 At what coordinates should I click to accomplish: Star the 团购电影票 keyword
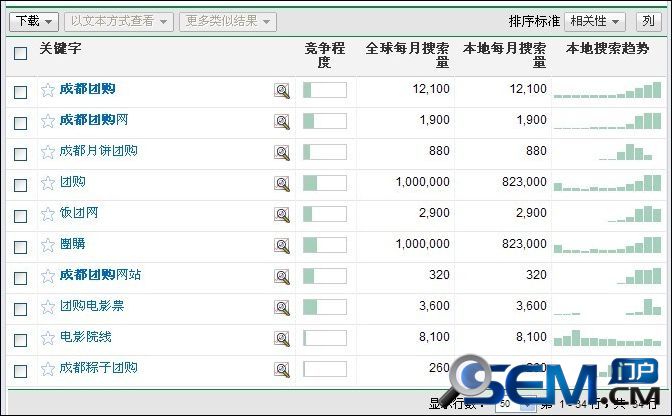coord(47,307)
